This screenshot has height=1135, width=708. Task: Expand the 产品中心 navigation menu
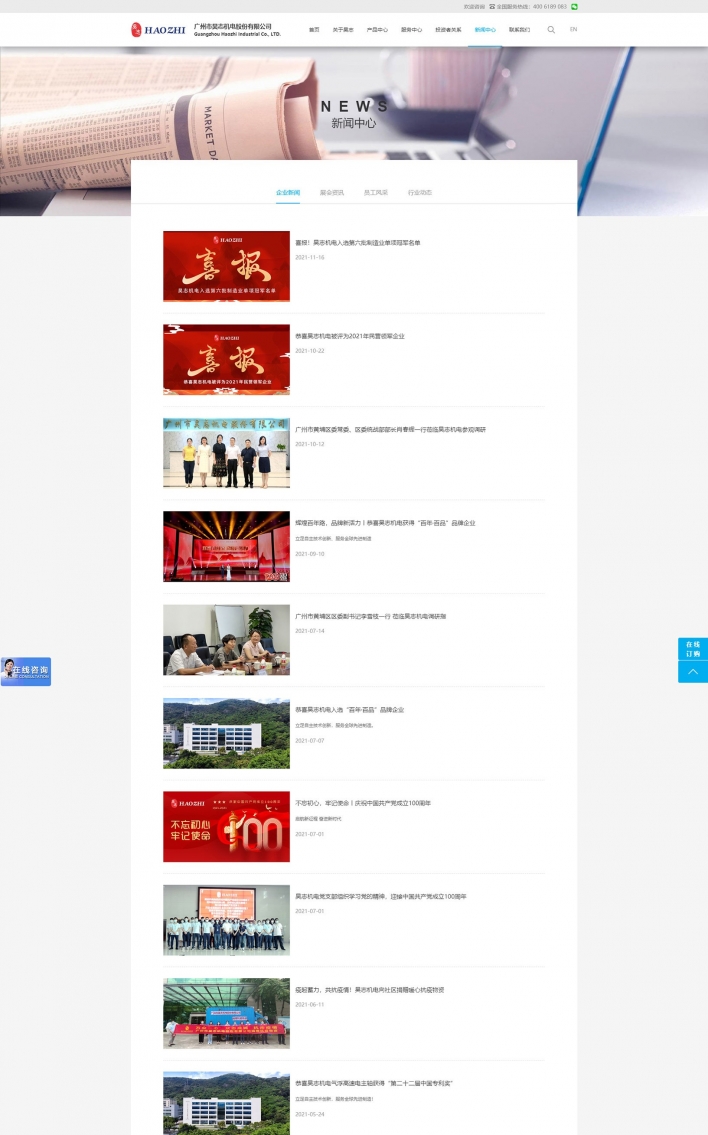point(377,30)
